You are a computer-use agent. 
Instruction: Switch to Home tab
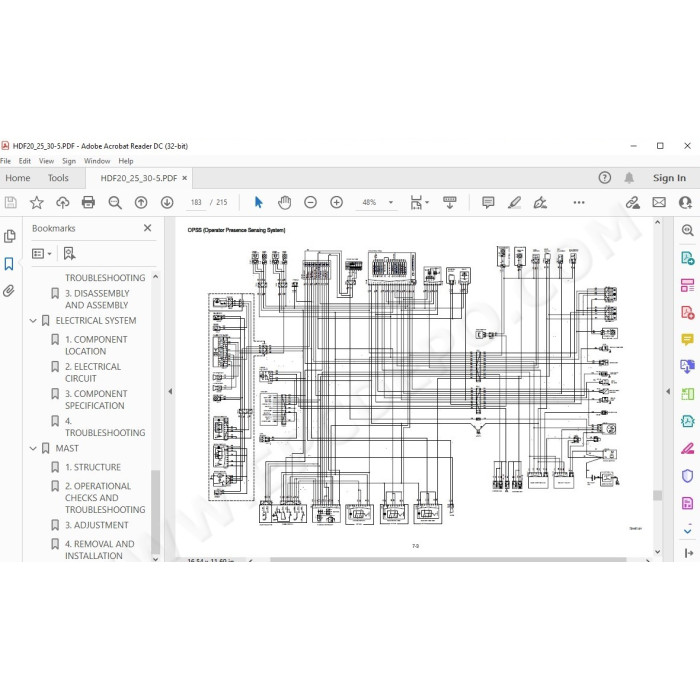(18, 178)
